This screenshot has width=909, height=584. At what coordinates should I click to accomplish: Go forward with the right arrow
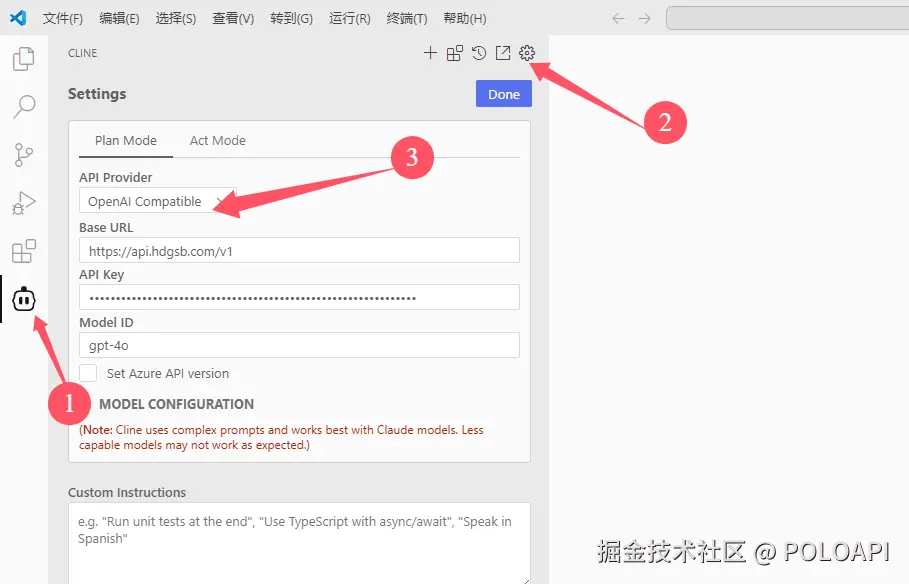645,19
